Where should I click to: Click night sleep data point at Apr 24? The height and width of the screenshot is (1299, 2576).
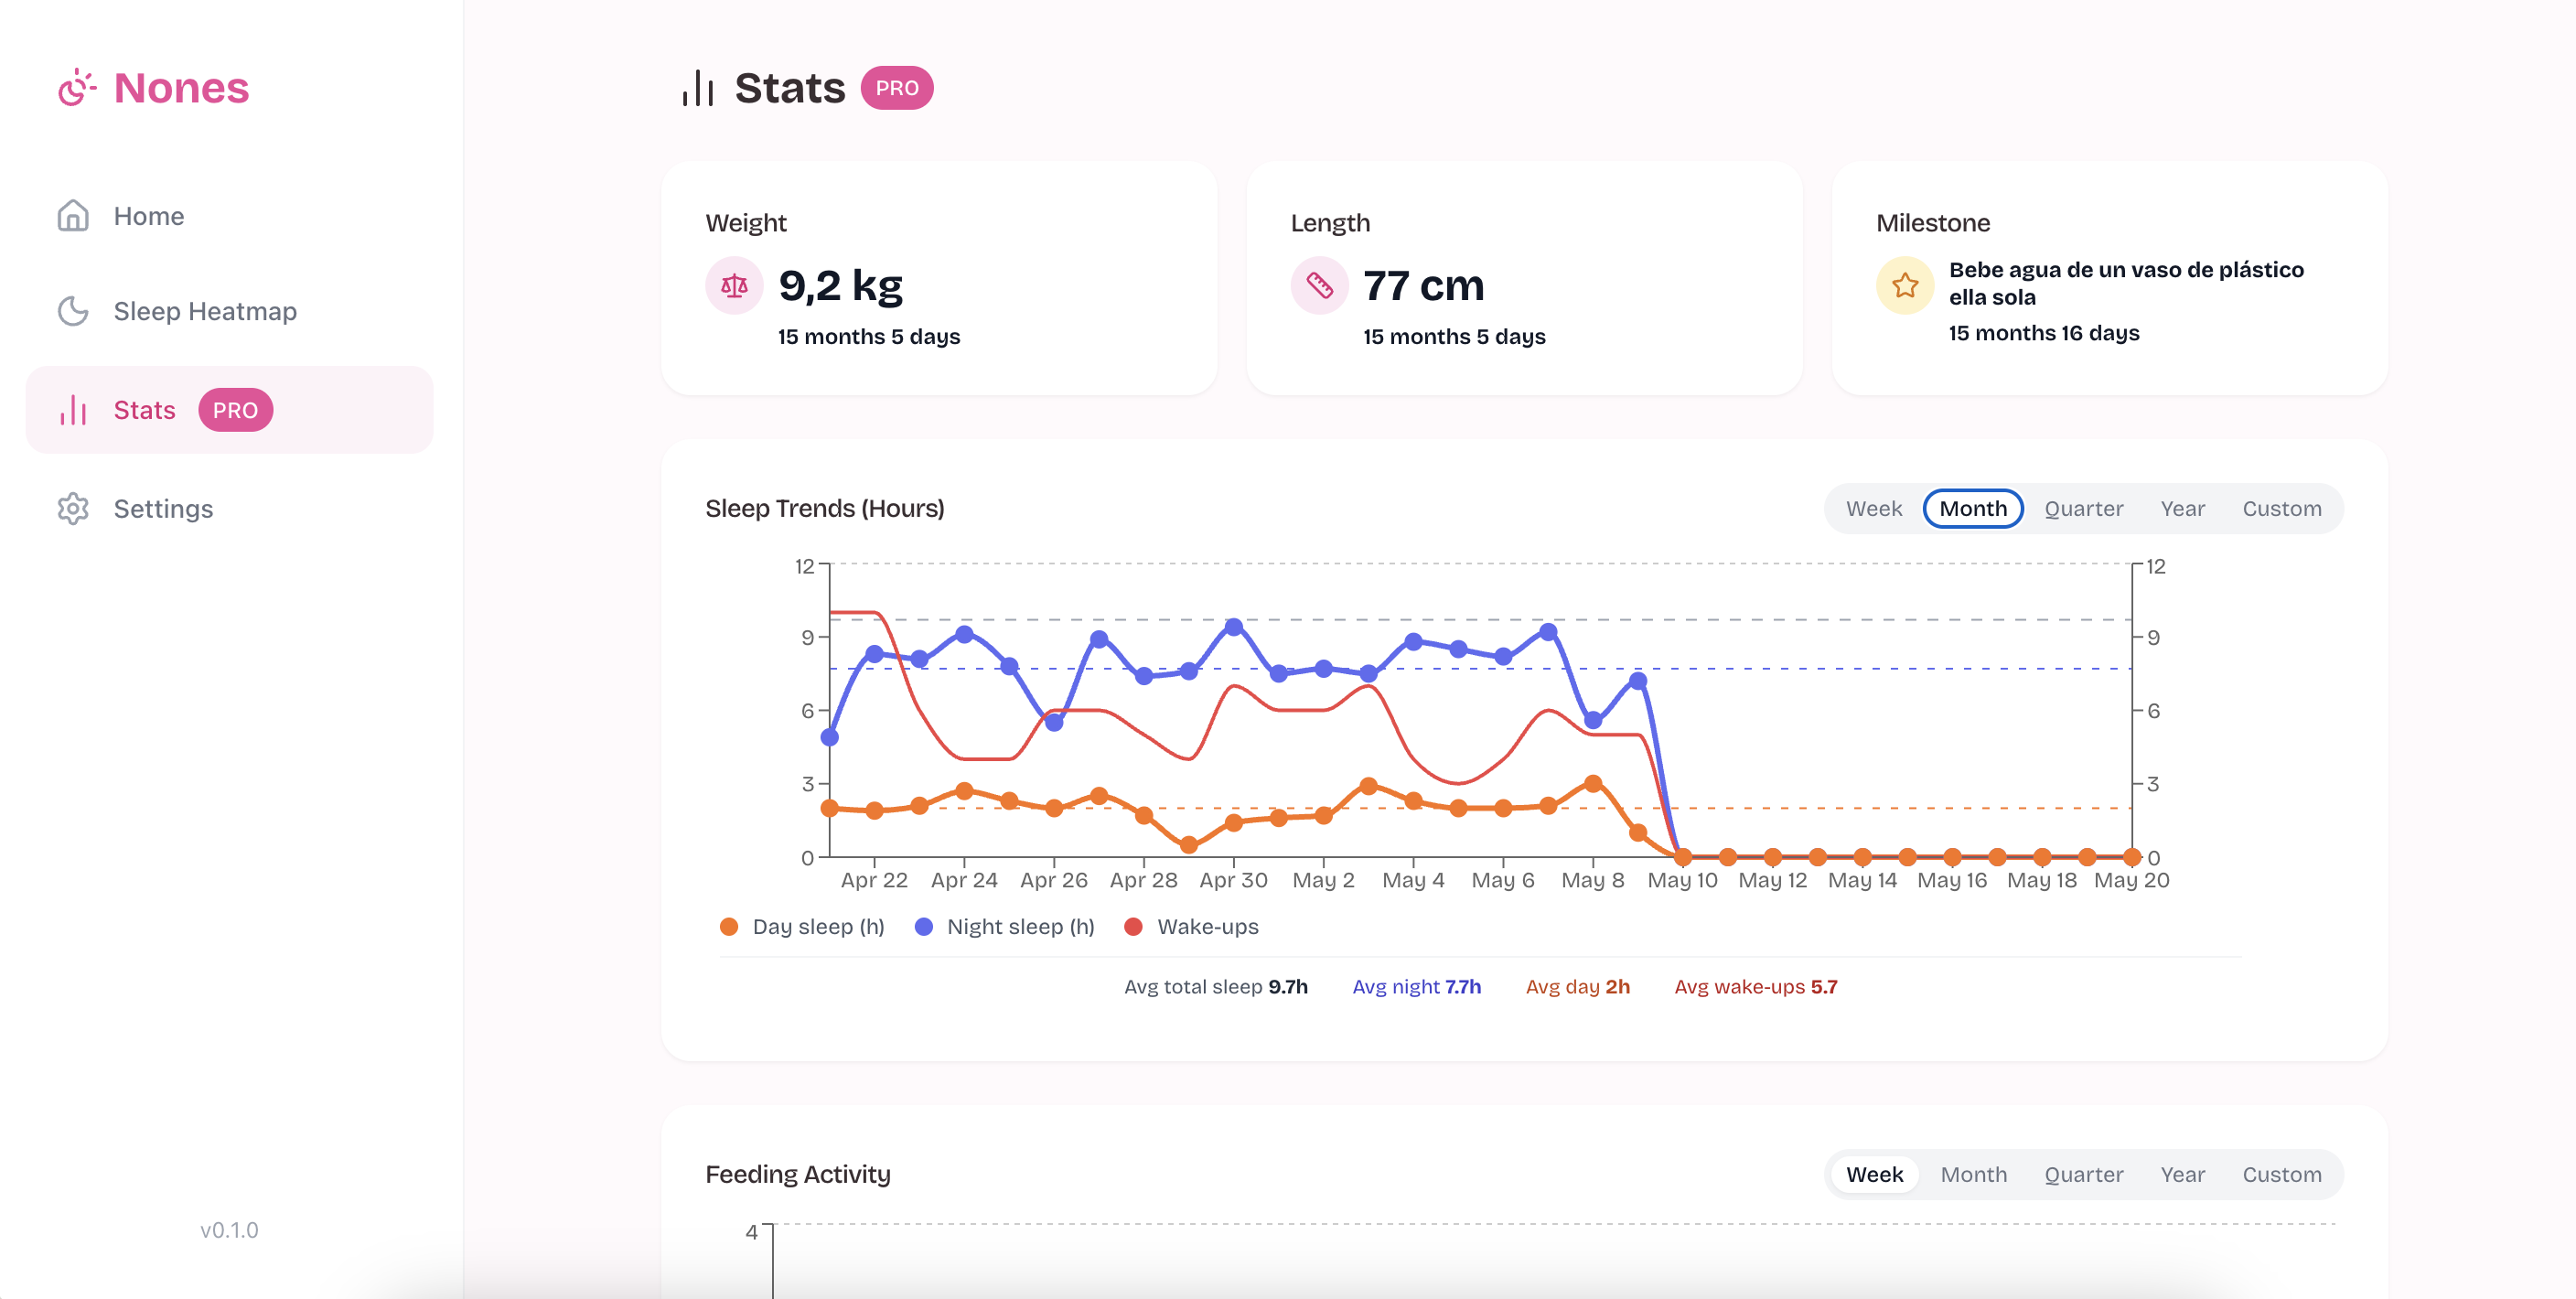pyautogui.click(x=964, y=635)
